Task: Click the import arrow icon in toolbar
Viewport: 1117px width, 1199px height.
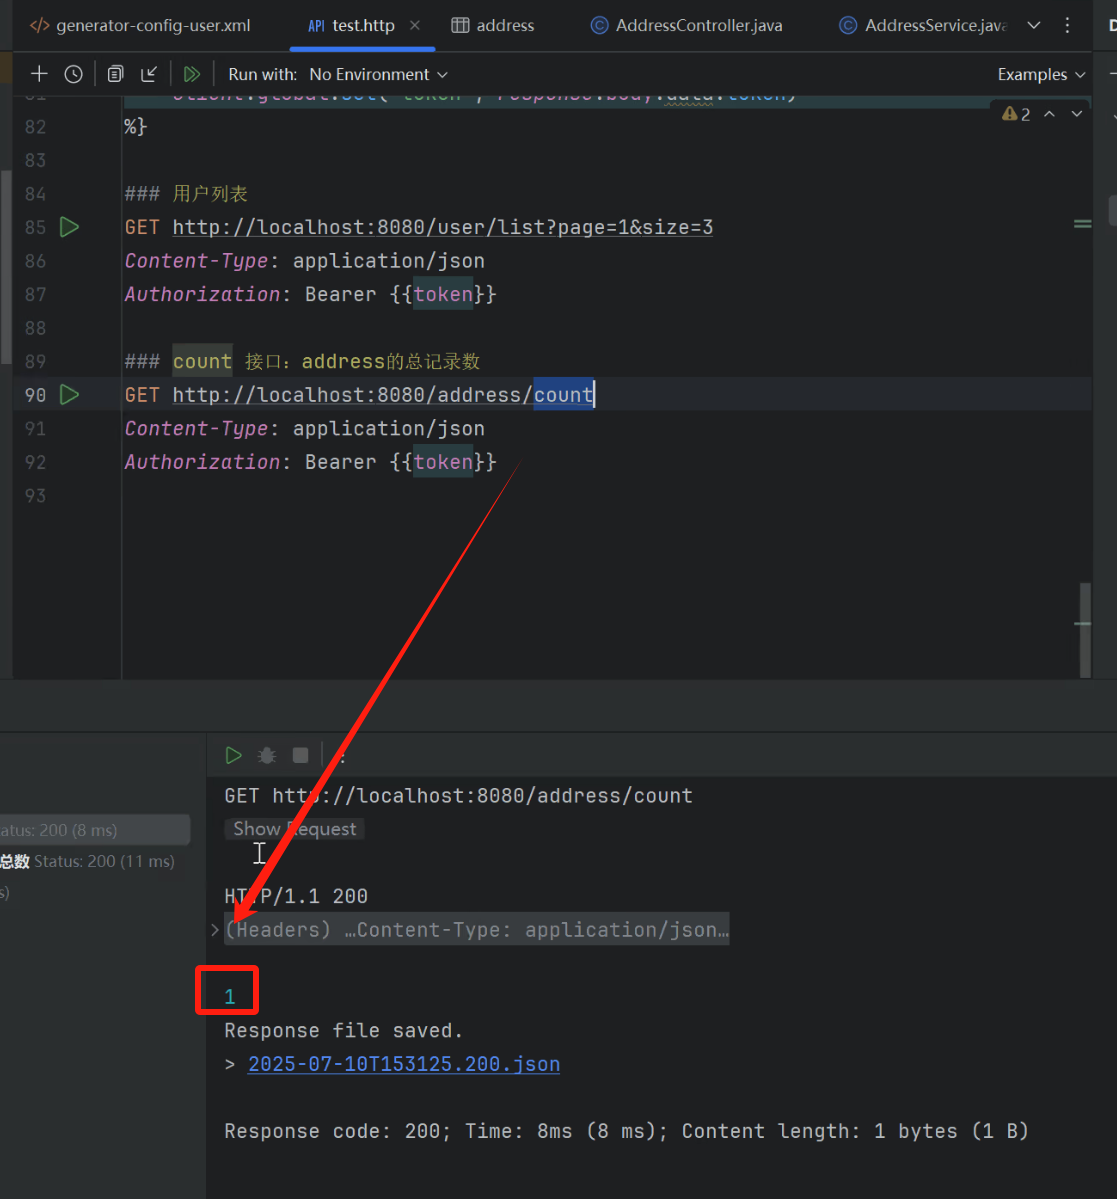Action: (149, 74)
